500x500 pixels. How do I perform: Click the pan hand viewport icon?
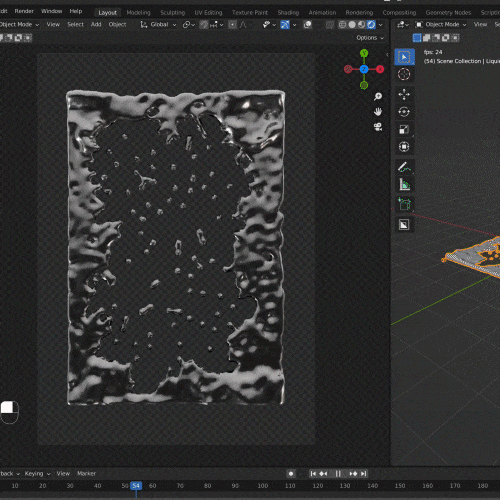378,112
